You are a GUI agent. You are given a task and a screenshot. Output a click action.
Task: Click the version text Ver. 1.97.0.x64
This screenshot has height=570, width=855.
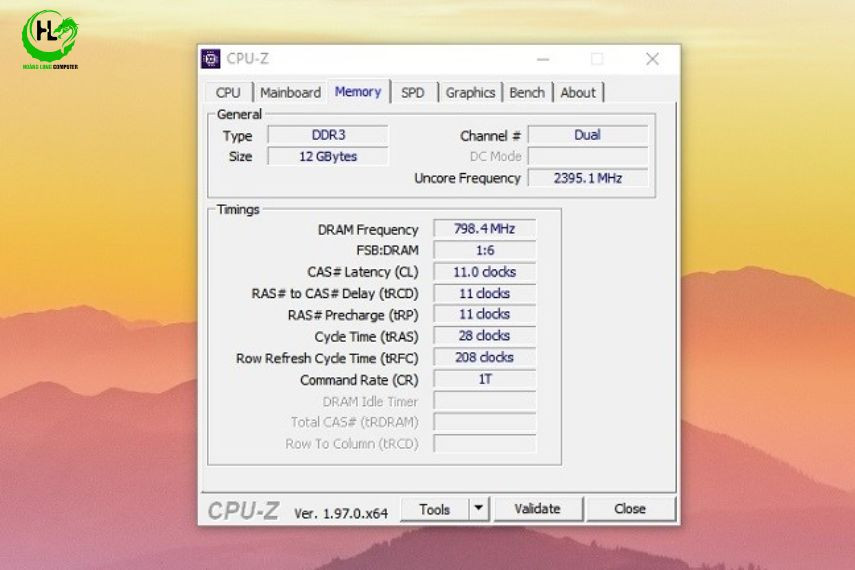point(341,513)
